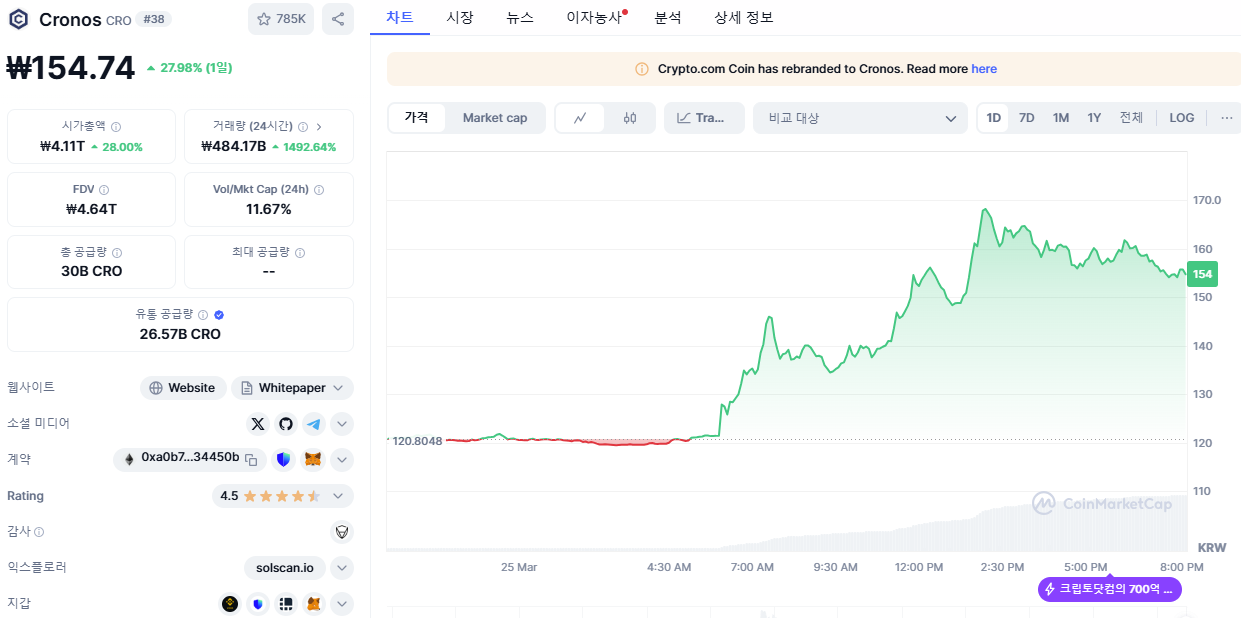Click the 26.57B CRO supply value
This screenshot has height=618, width=1241.
[180, 334]
